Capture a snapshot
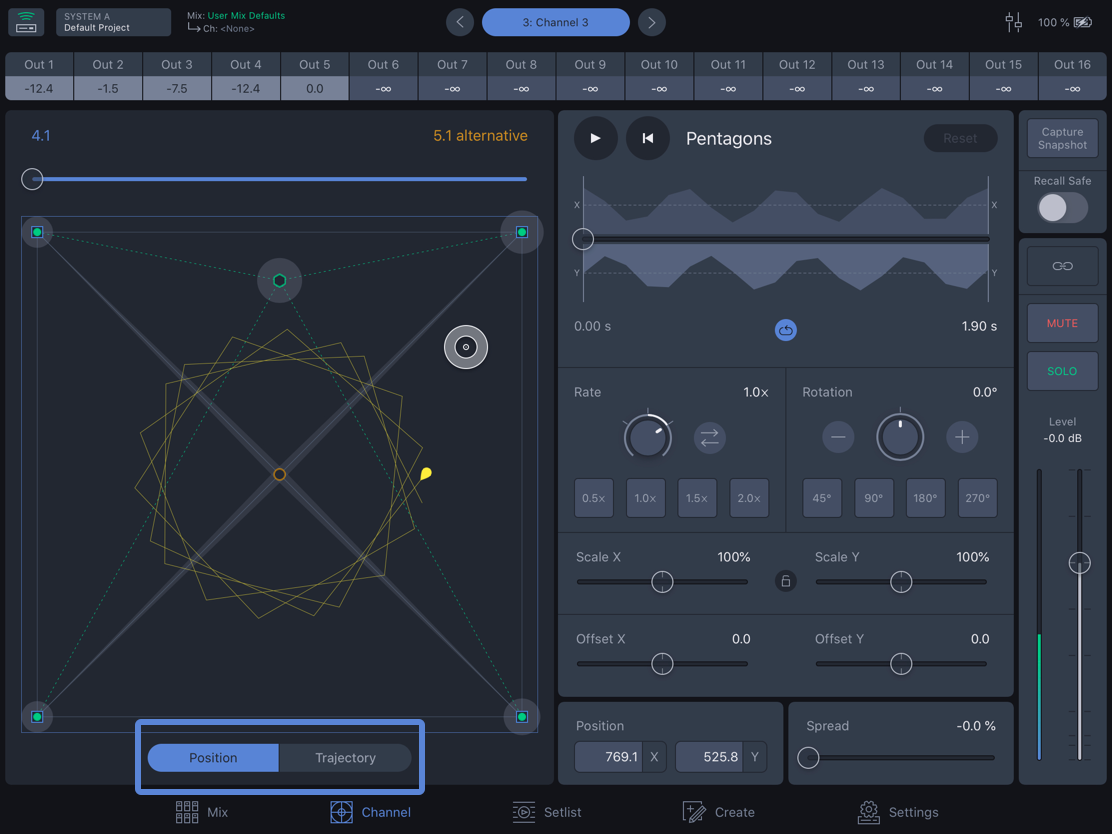Screen dimensions: 1112x834 [x=1062, y=138]
